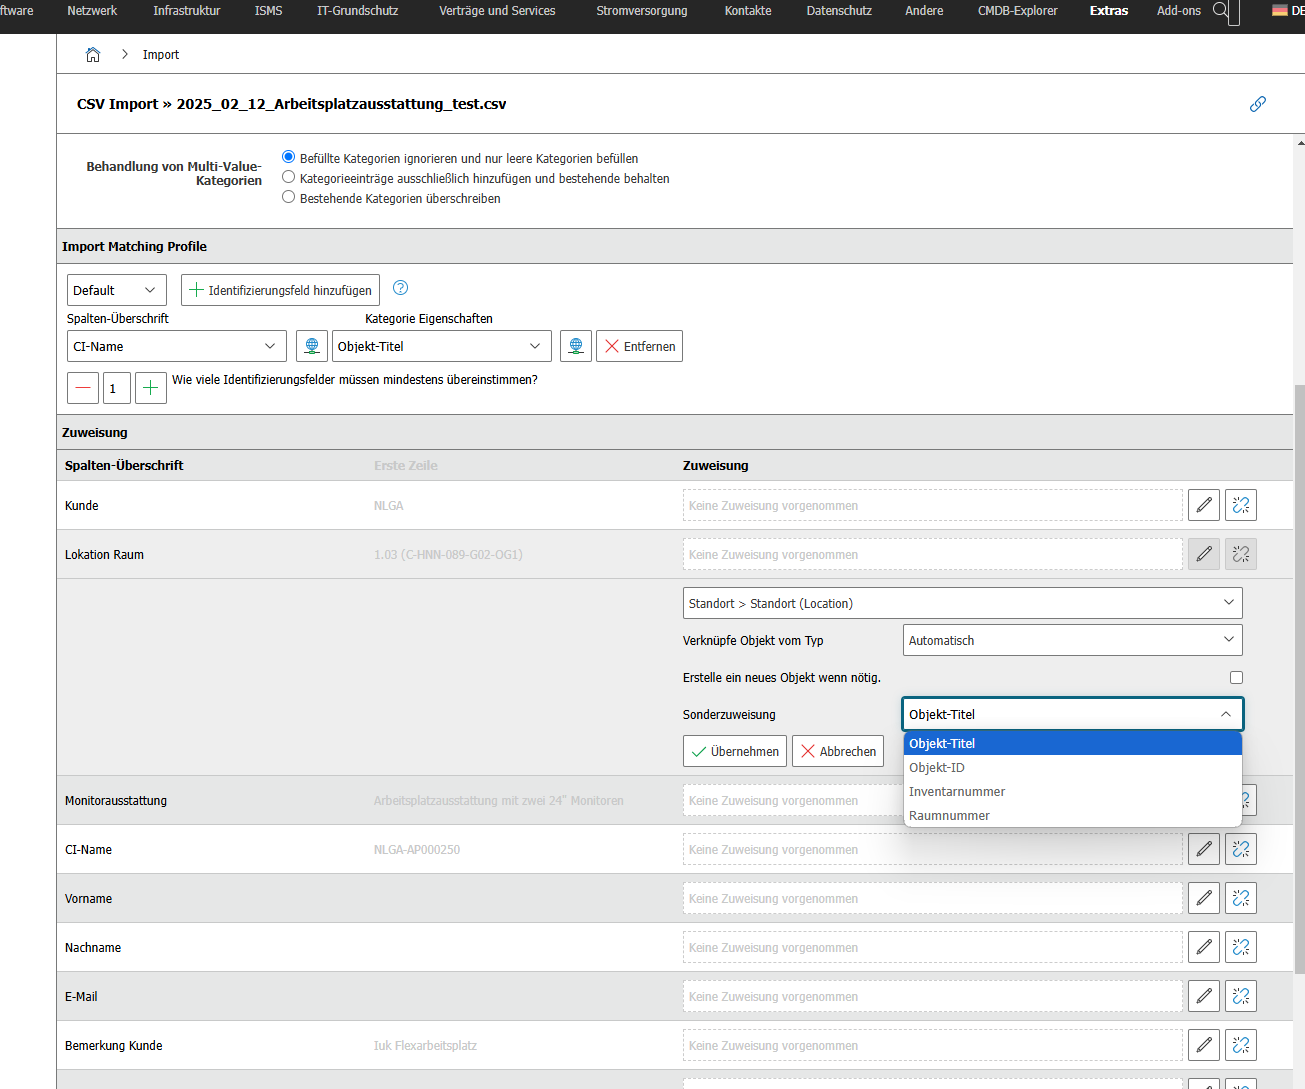Click 'Identifizierungsfeld hinzufügen' button
The height and width of the screenshot is (1089, 1305).
[280, 290]
